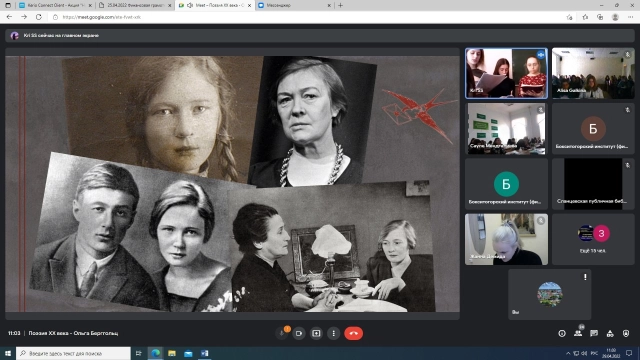Open the tab actions menu icon
This screenshot has height=360, width=640.
point(8,5)
